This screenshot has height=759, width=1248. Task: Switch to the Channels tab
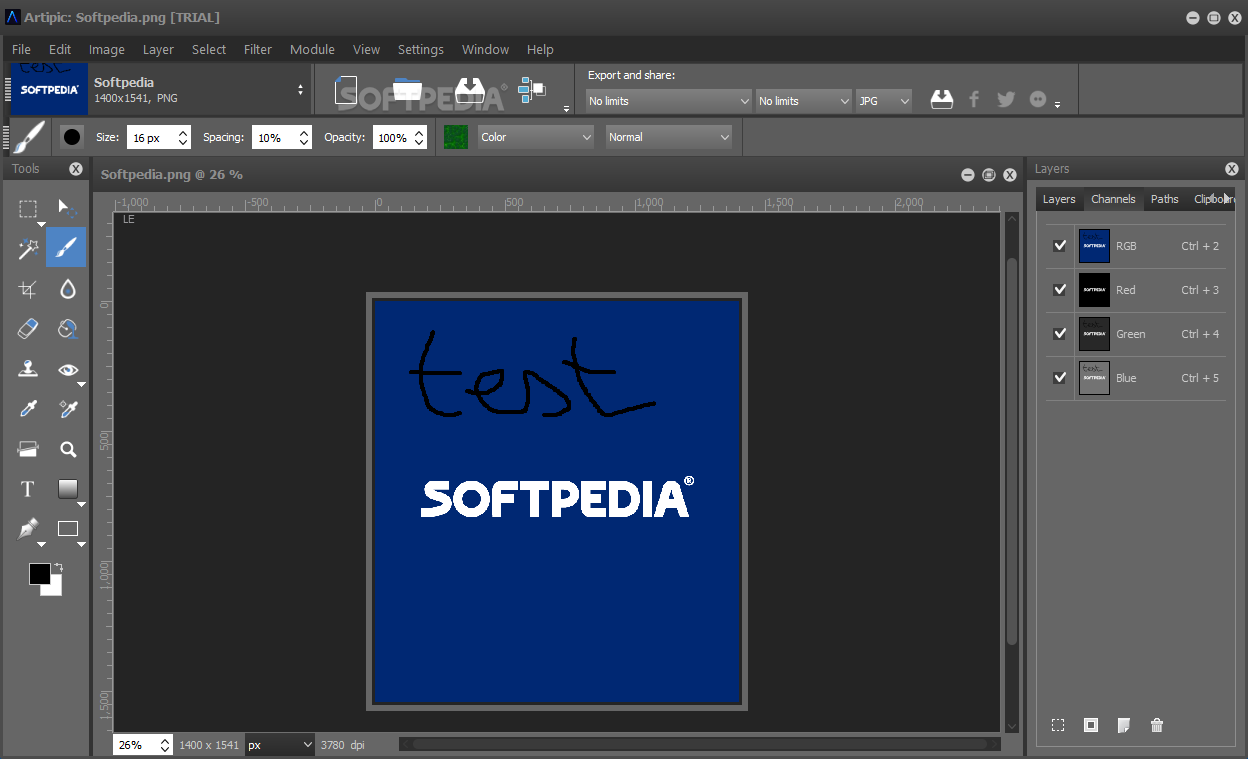pos(1113,199)
